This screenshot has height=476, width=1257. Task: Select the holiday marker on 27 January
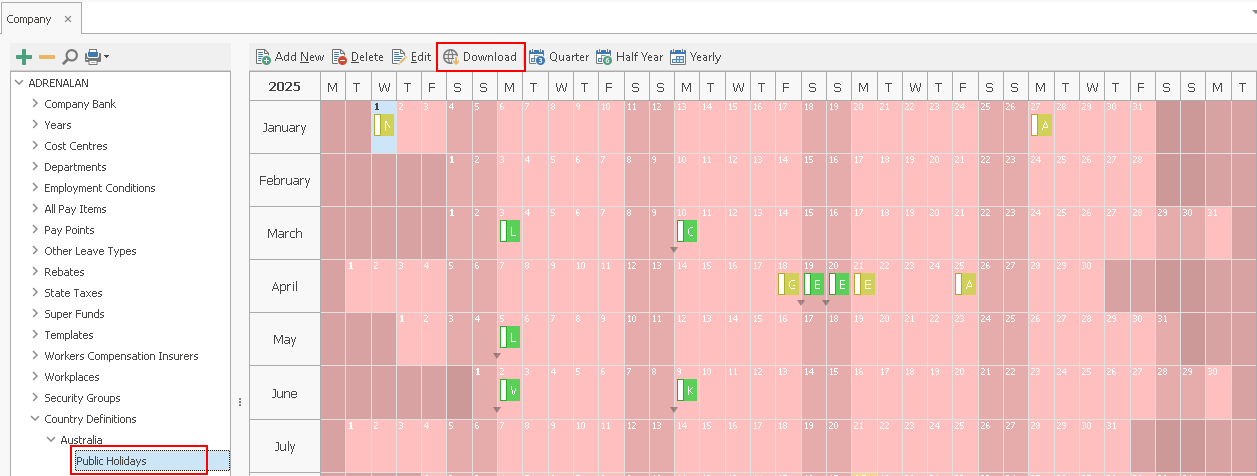[x=1041, y=125]
